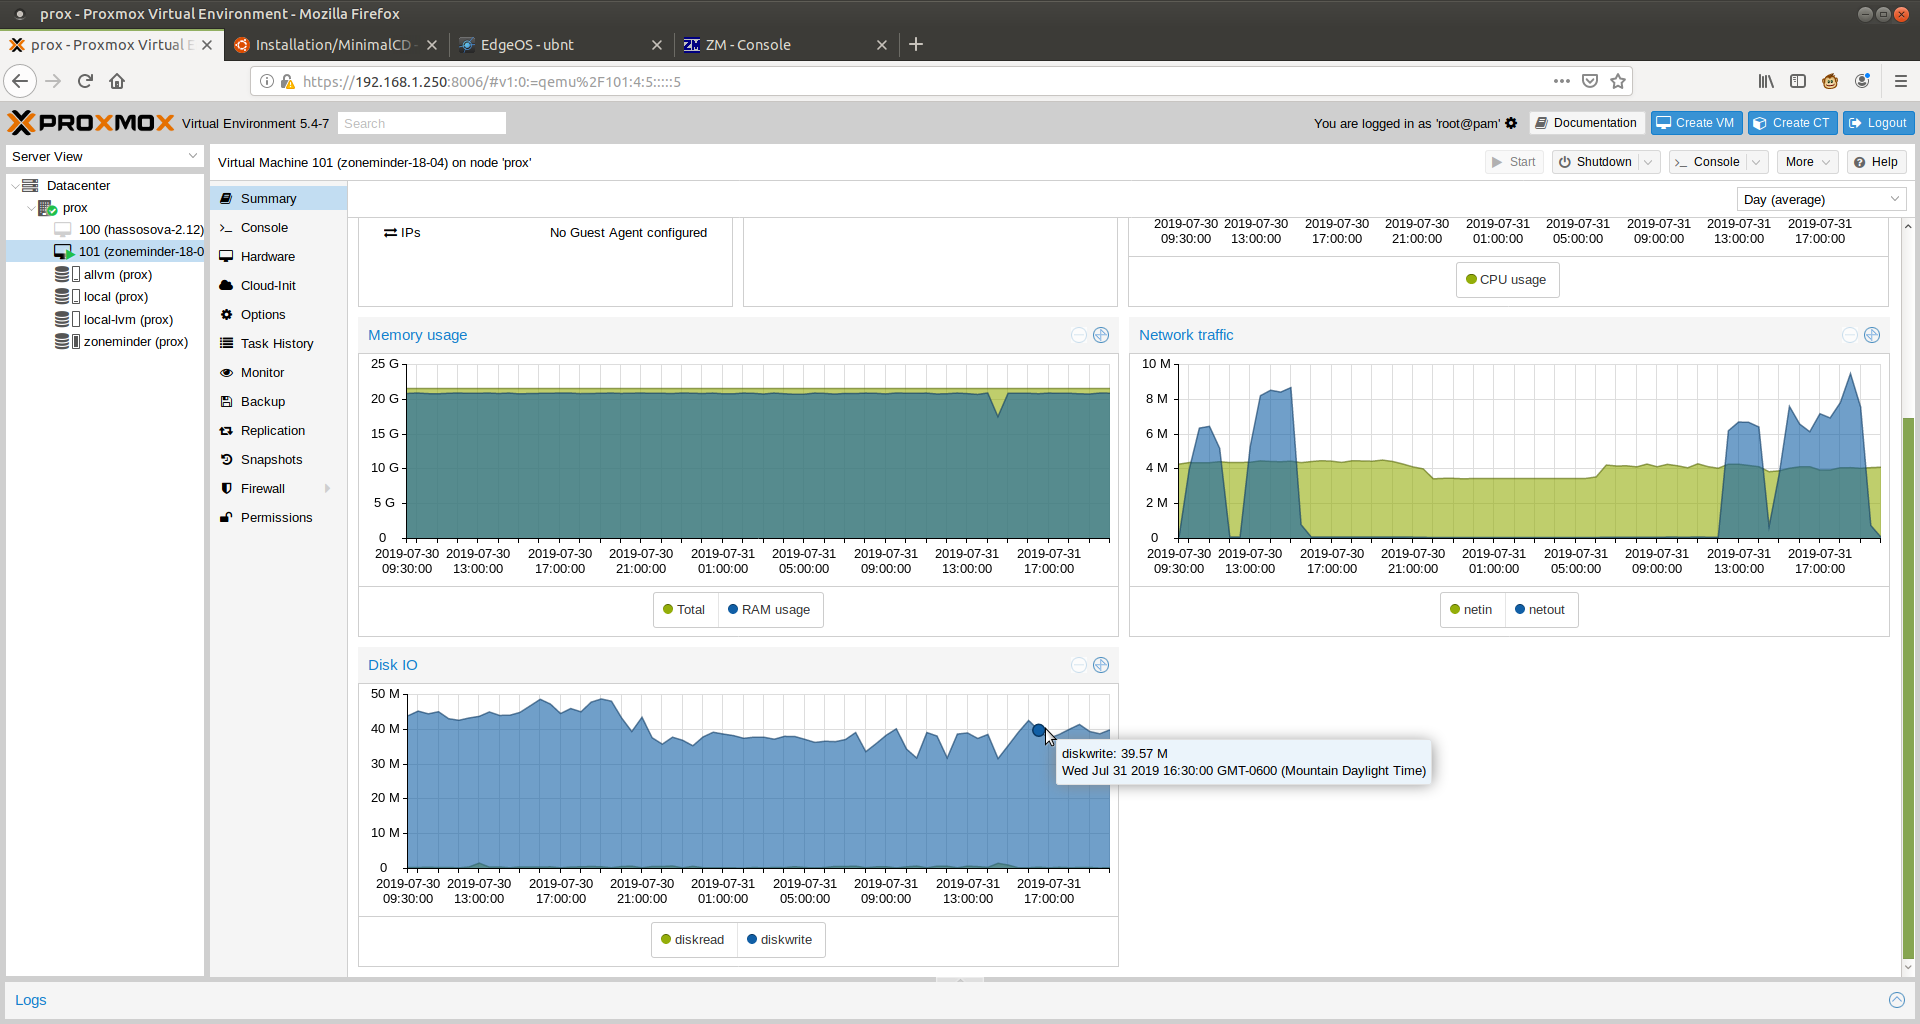Image resolution: width=1920 pixels, height=1024 pixels.
Task: Collapse the Datacenter tree node
Action: [x=14, y=186]
